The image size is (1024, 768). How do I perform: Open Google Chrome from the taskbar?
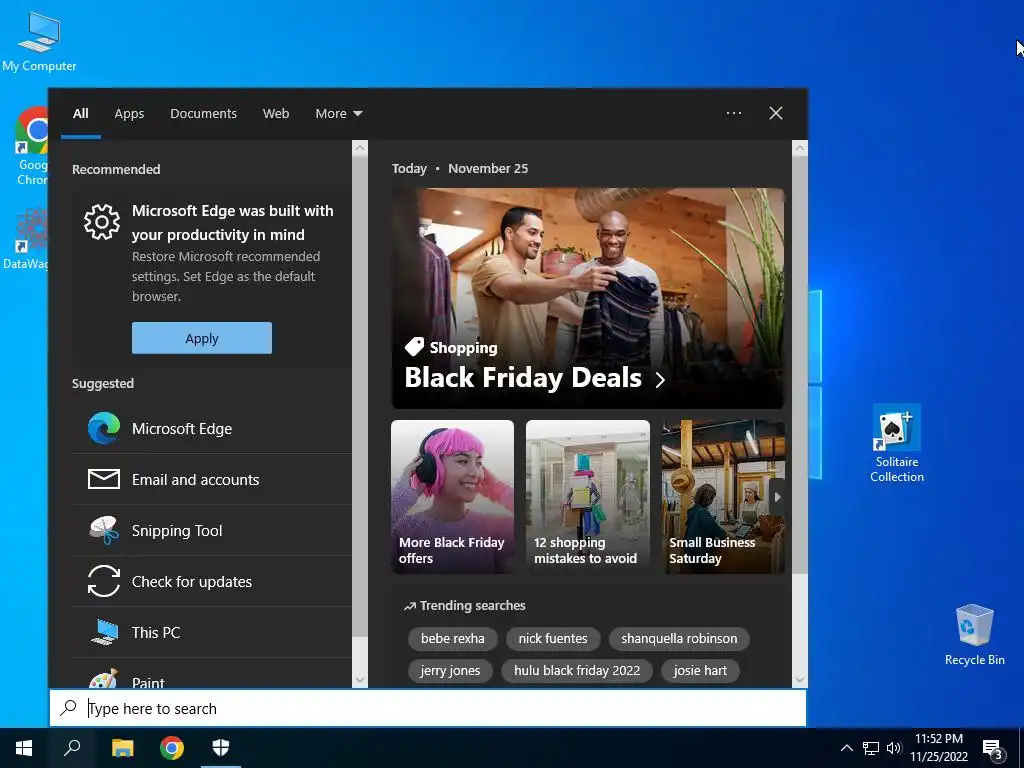(x=172, y=748)
